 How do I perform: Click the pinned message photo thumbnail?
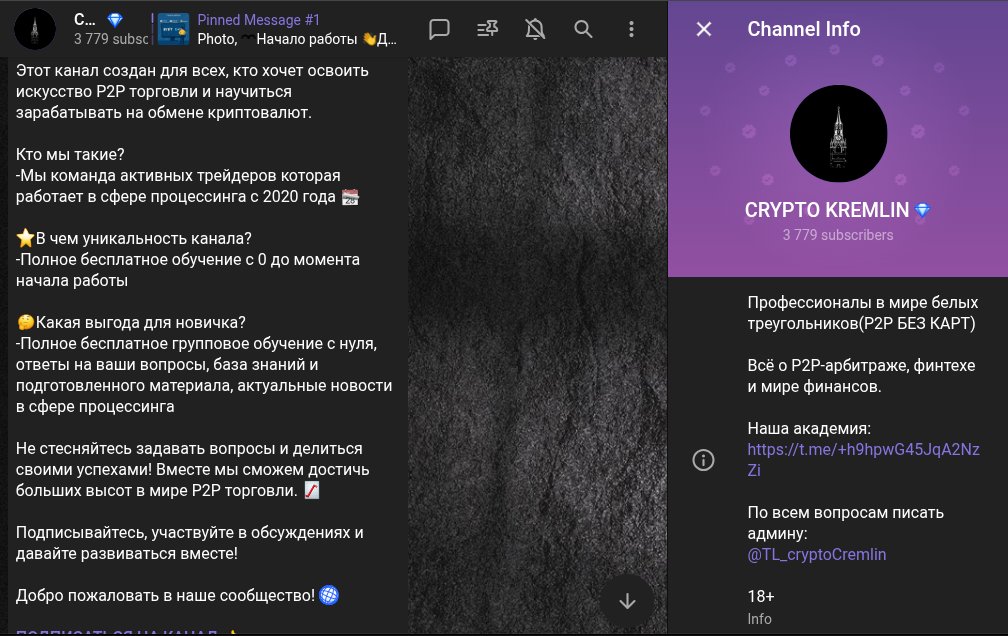coord(174,29)
